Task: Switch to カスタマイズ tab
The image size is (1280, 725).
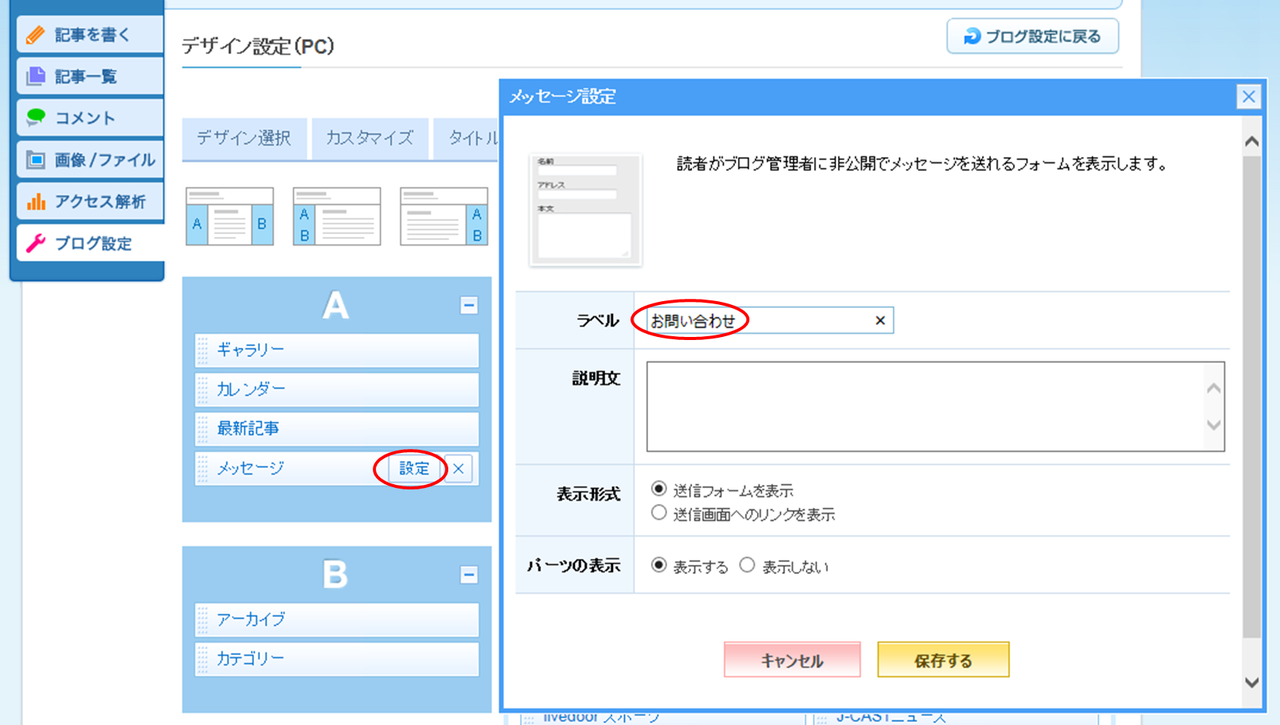Action: tap(370, 138)
